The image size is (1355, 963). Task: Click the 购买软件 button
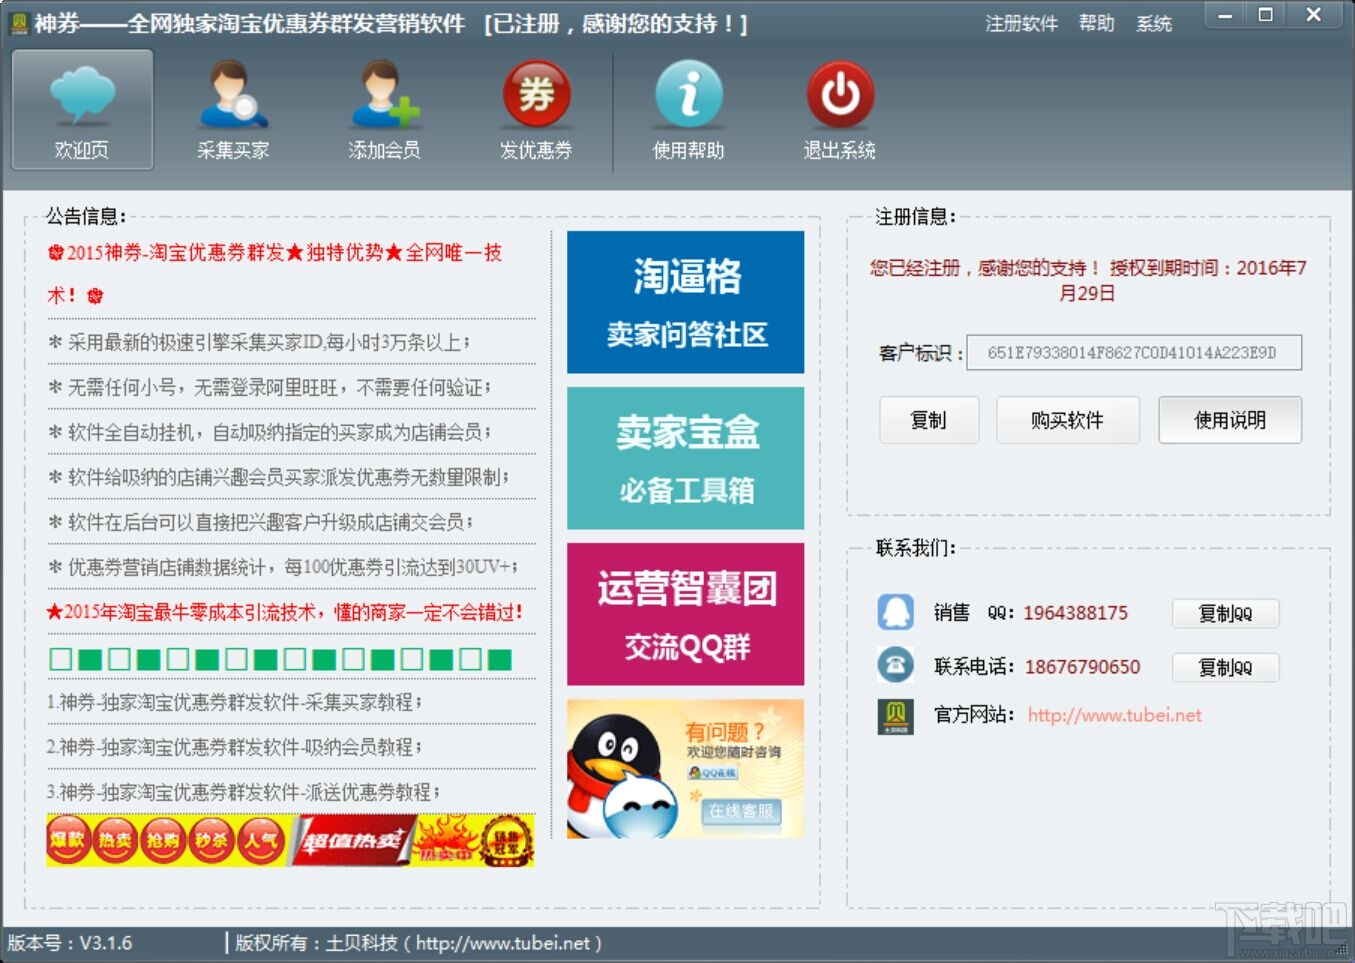point(1067,420)
